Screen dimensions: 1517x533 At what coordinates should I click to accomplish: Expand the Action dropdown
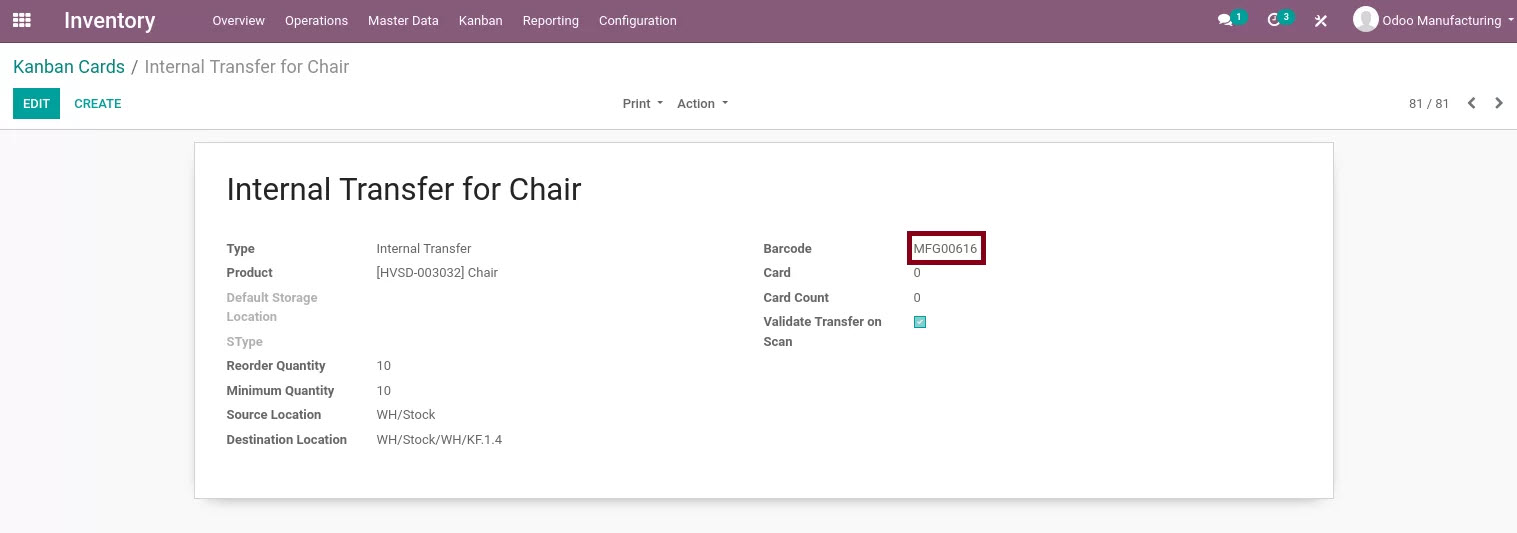point(702,103)
